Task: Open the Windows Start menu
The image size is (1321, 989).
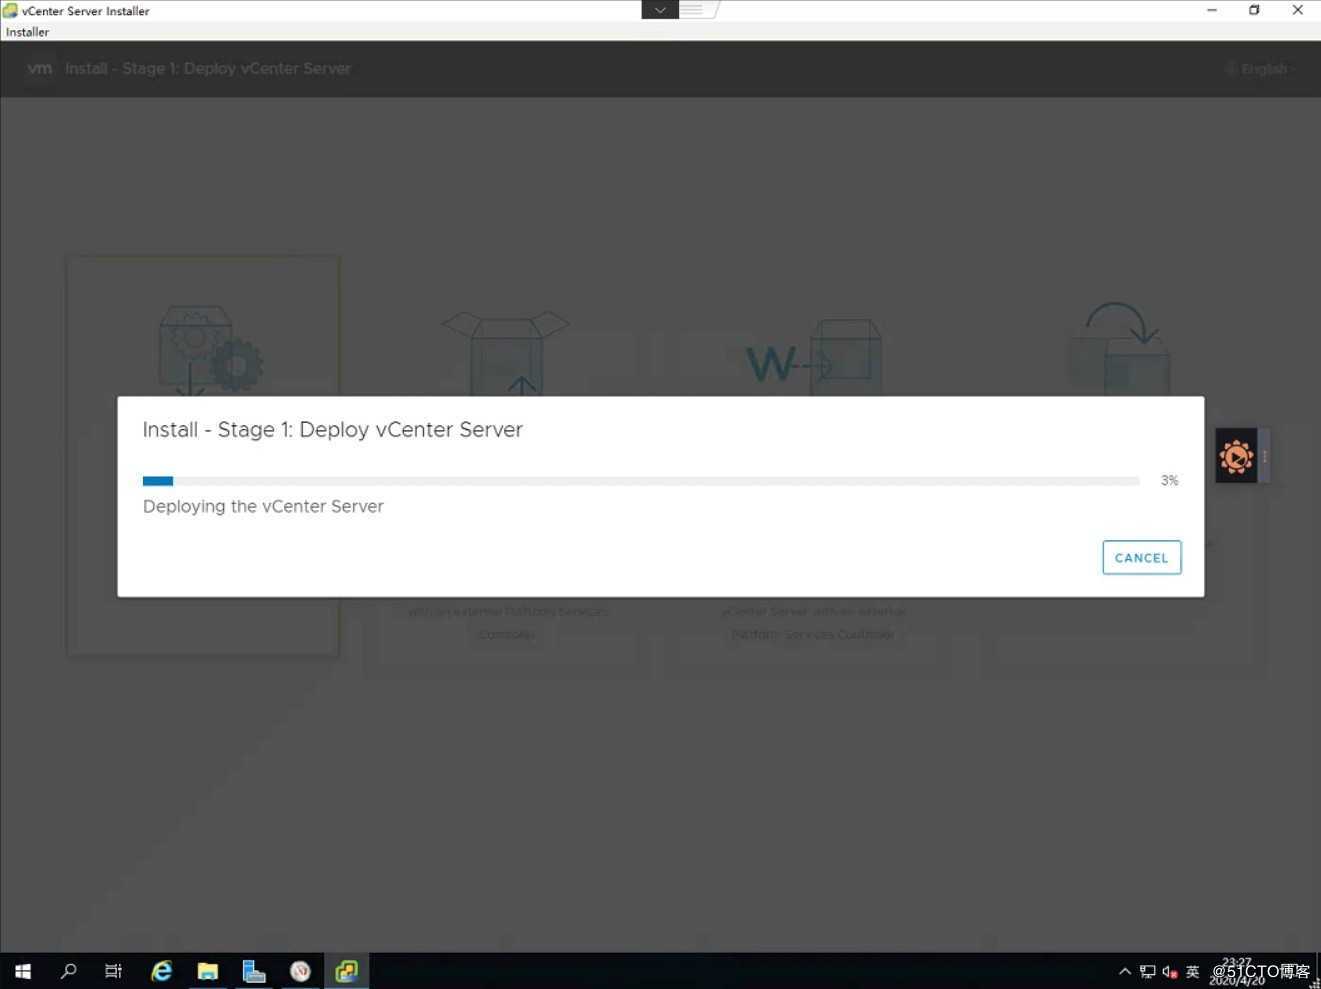Action: (22, 971)
